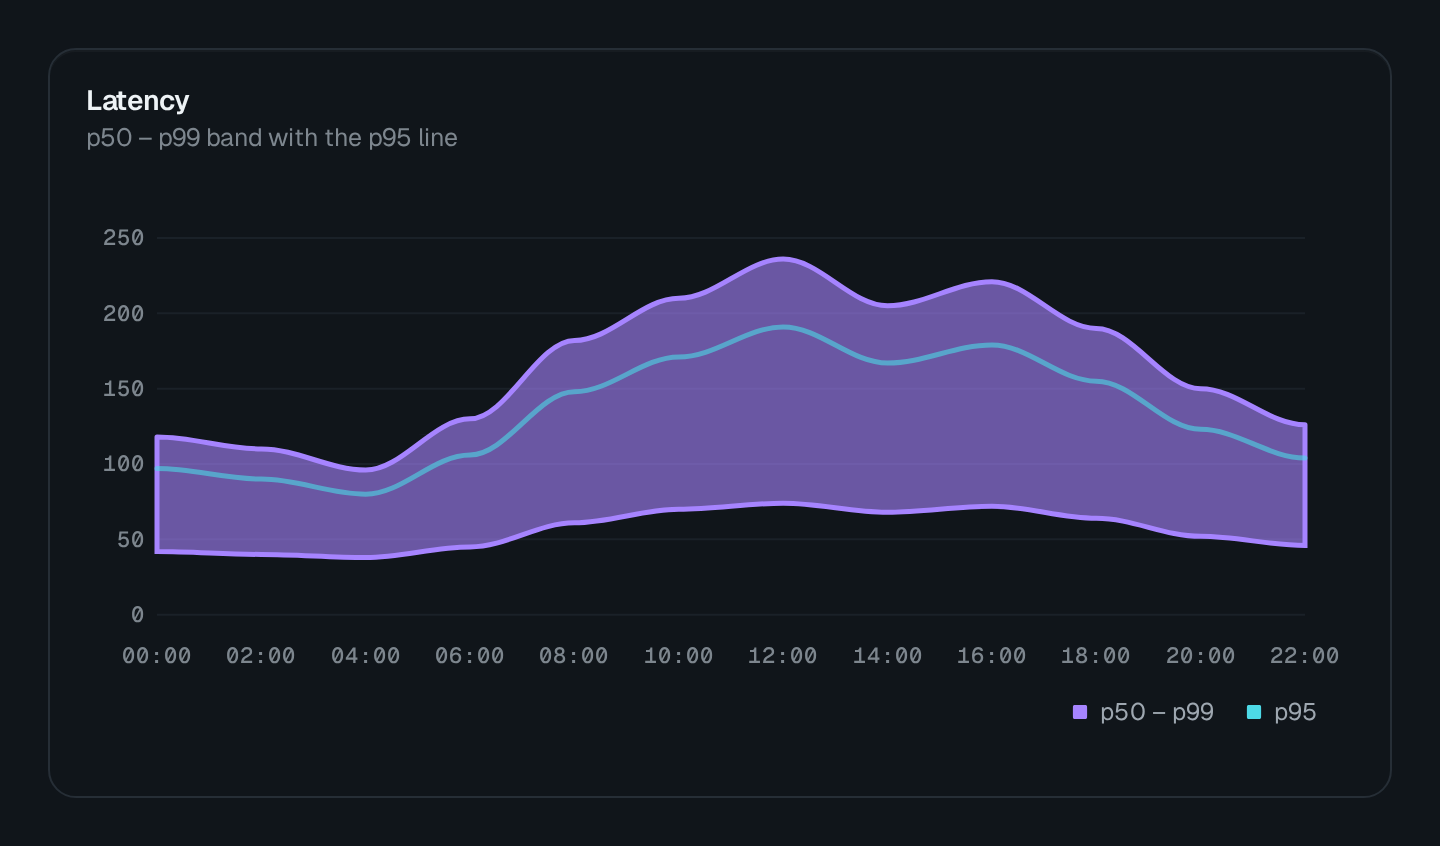This screenshot has width=1440, height=846.
Task: Click the 16:00 x-axis tick label
Action: 992,656
